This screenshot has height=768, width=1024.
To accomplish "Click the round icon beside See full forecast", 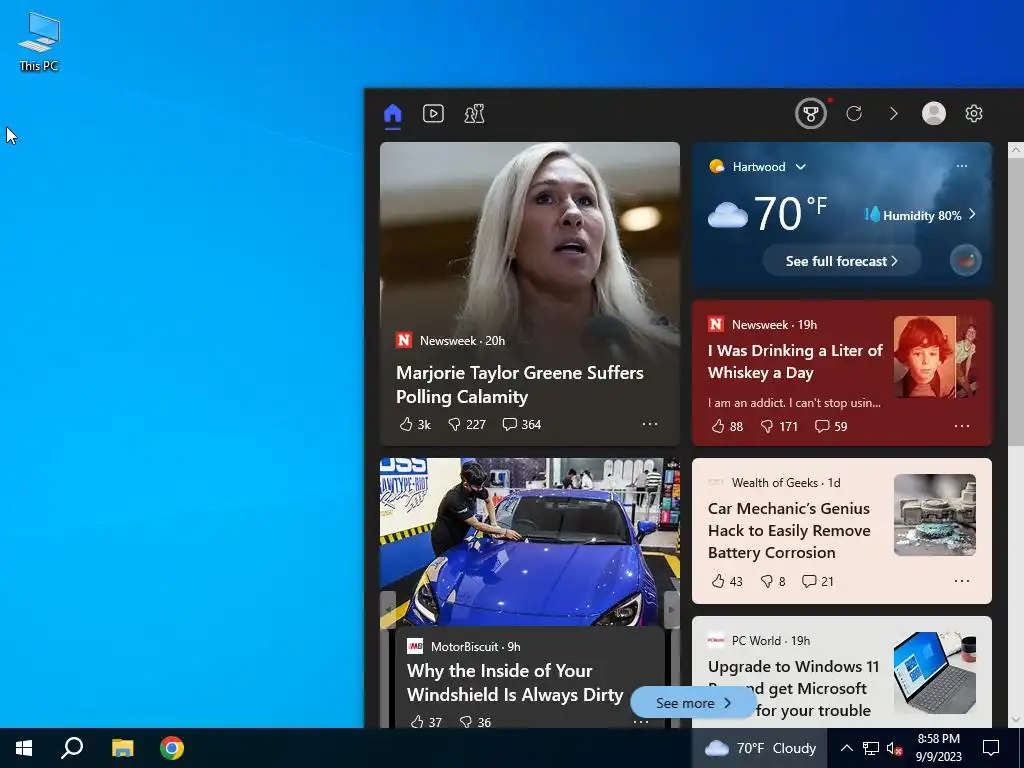I will coord(965,261).
